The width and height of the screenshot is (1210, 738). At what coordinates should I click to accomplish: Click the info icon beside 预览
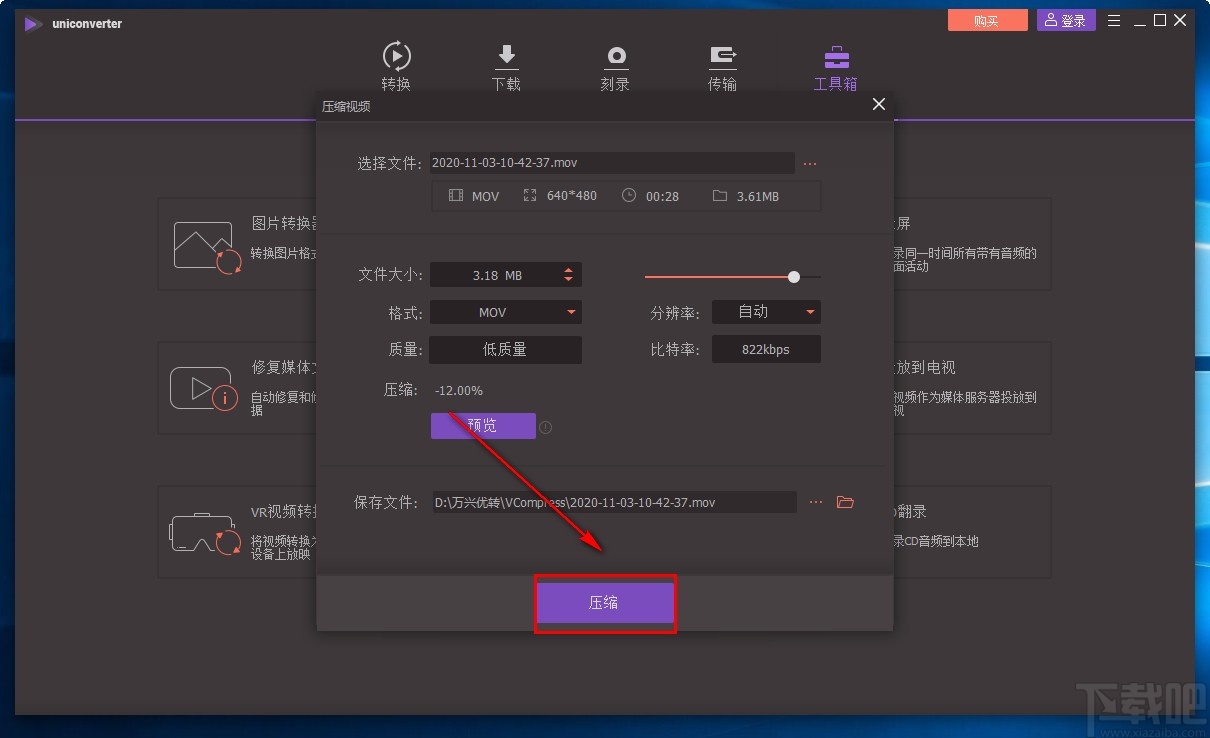[545, 426]
